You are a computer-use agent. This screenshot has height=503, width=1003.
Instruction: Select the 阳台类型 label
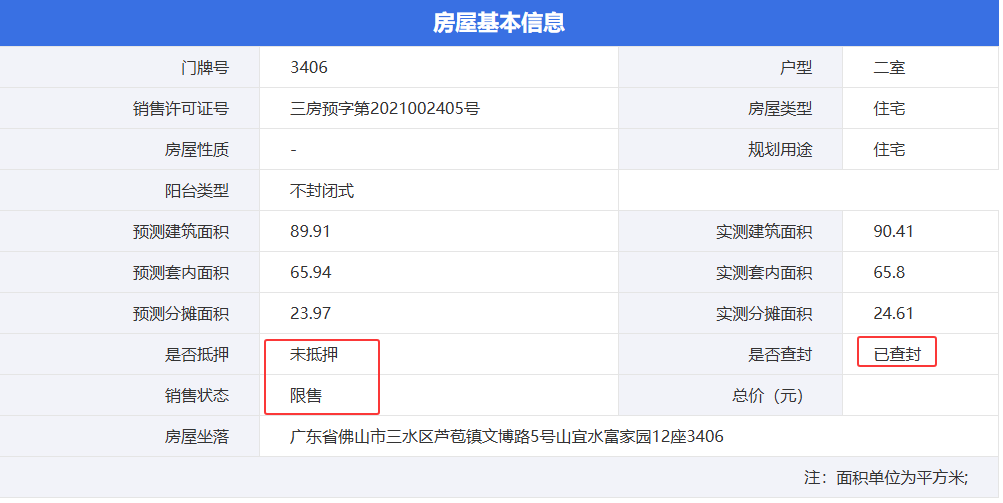pyautogui.click(x=196, y=190)
